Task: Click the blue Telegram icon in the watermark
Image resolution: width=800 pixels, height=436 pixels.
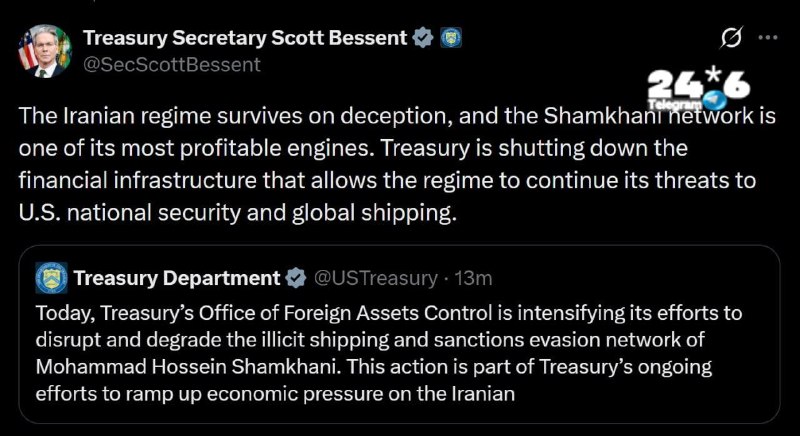Action: click(715, 99)
